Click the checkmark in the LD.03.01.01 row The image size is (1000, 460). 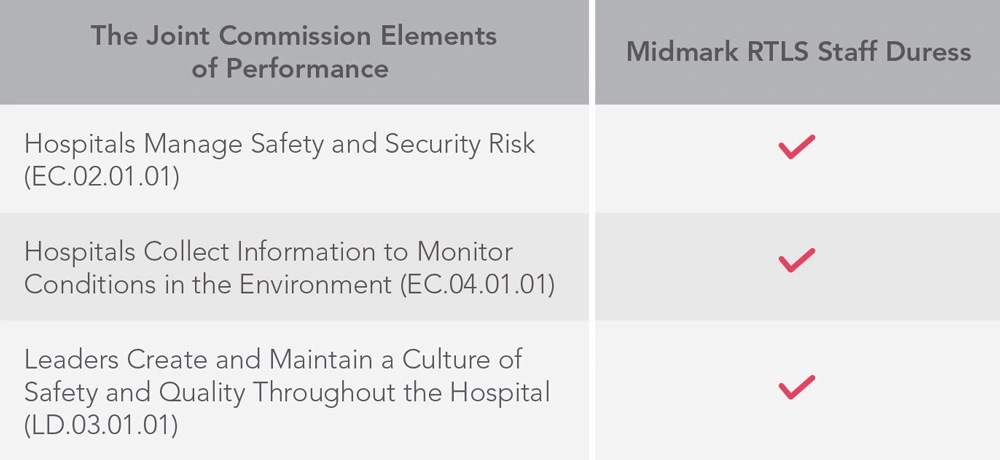(797, 386)
